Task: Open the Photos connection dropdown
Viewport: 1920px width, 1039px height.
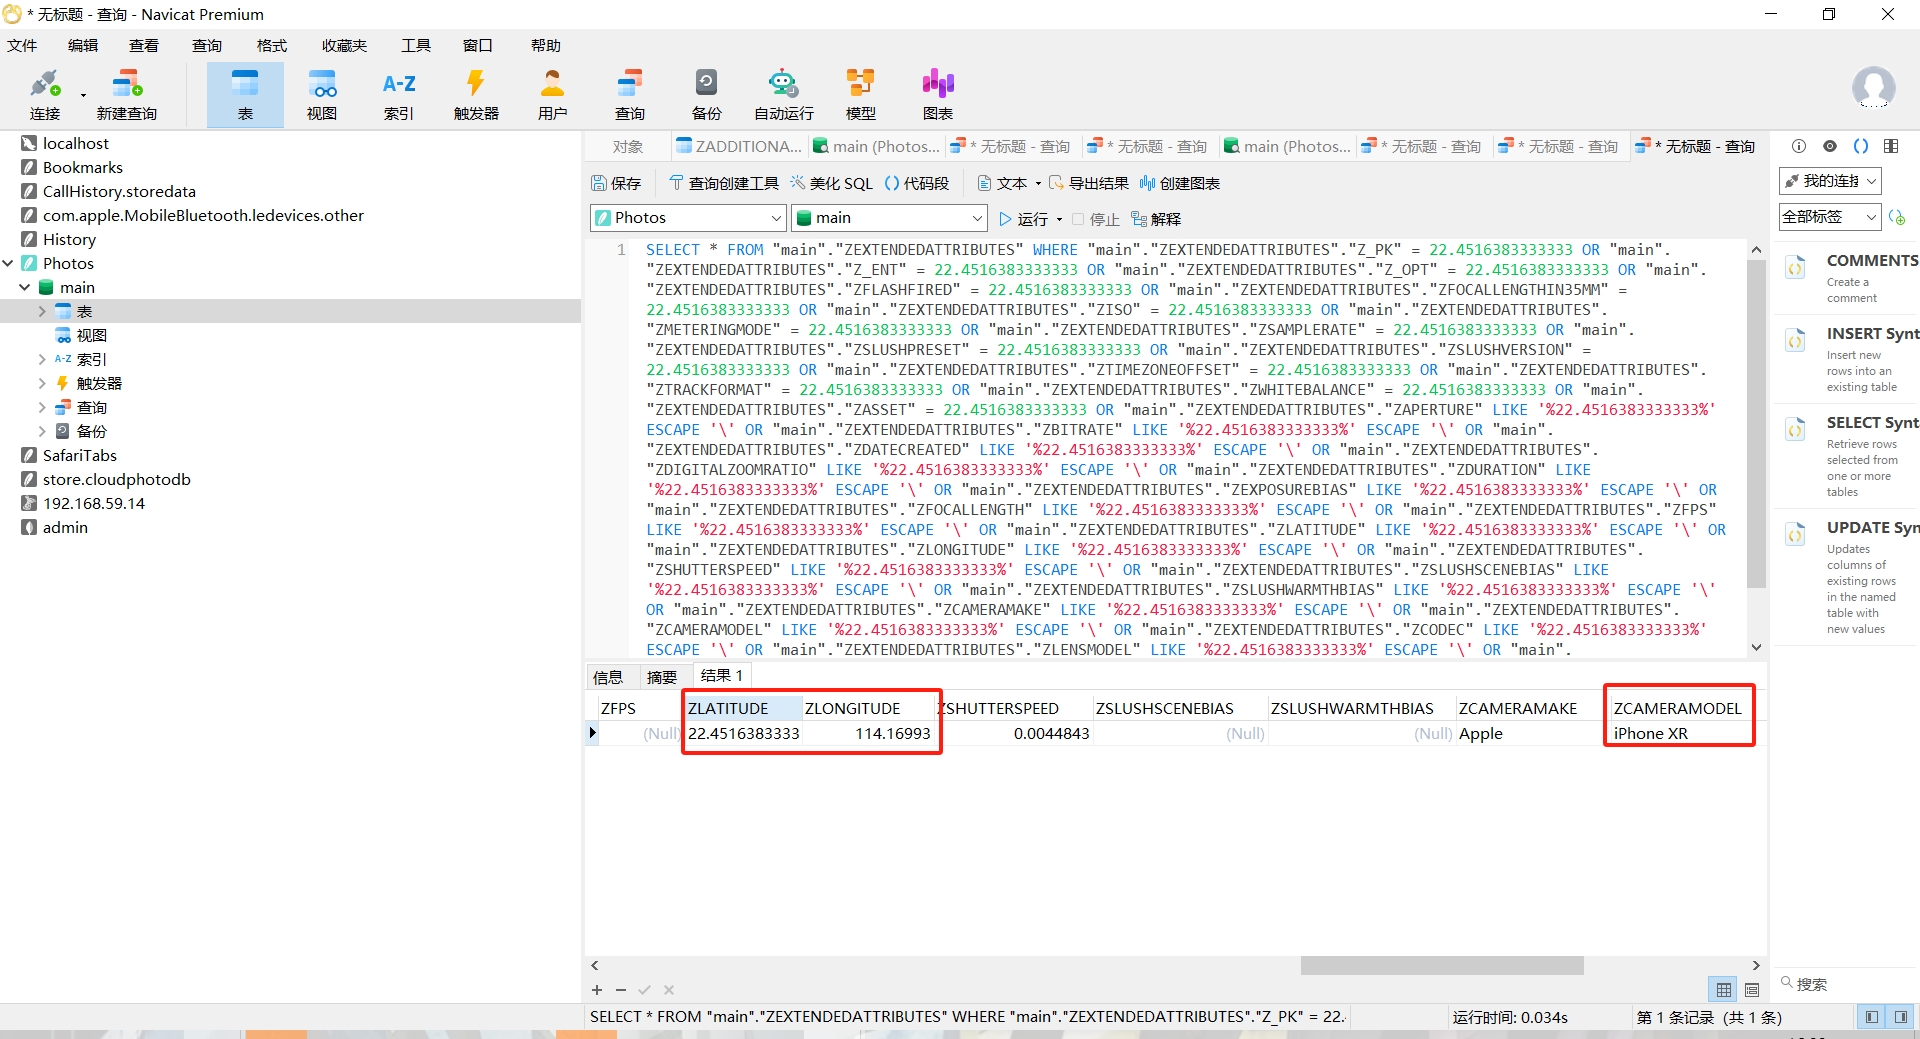Action: pyautogui.click(x=688, y=218)
